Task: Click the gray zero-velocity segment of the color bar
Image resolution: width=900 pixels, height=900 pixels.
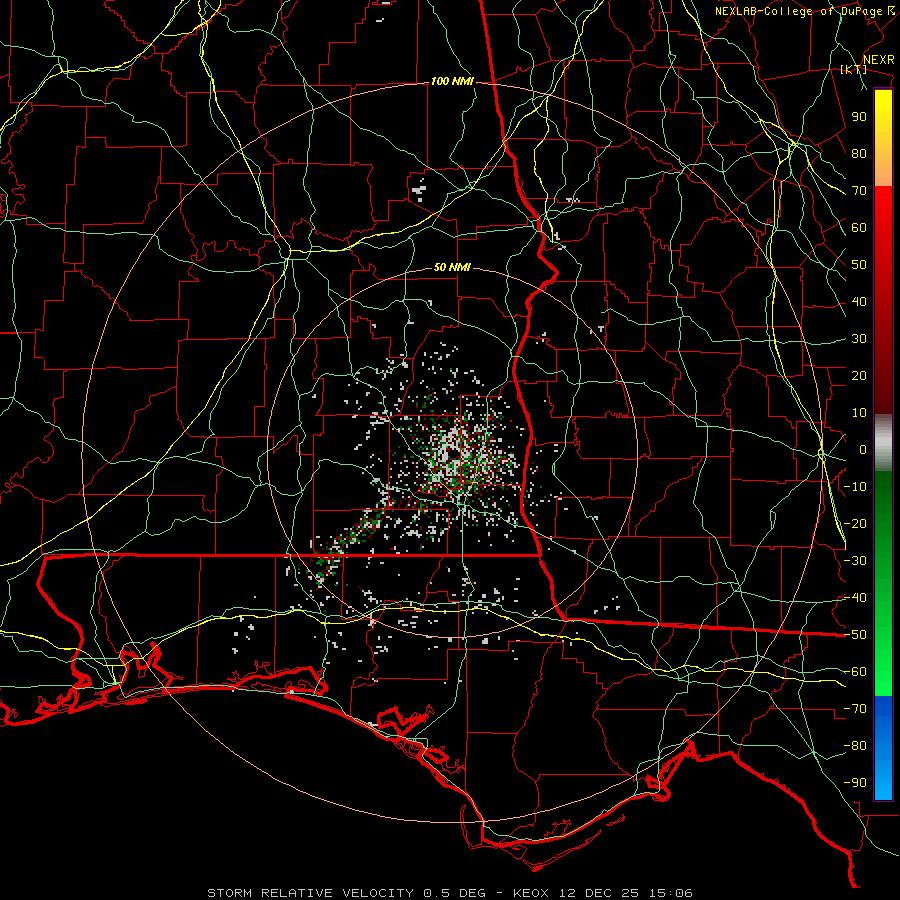Action: pyautogui.click(x=883, y=443)
